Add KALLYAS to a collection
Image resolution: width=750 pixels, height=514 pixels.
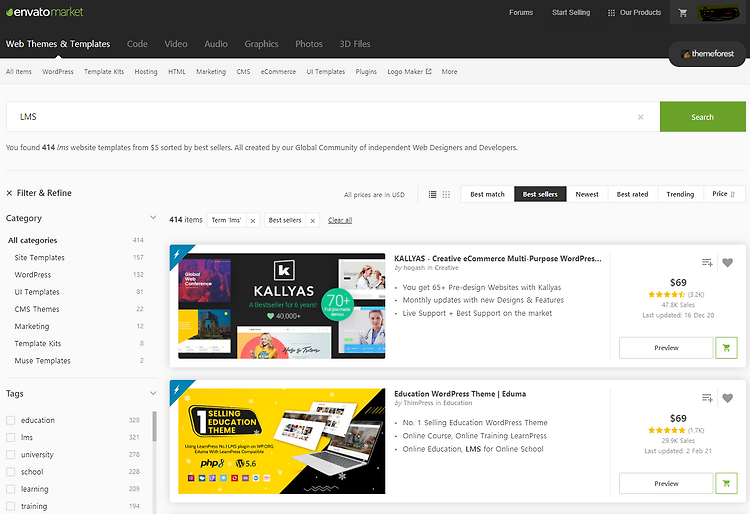(707, 262)
